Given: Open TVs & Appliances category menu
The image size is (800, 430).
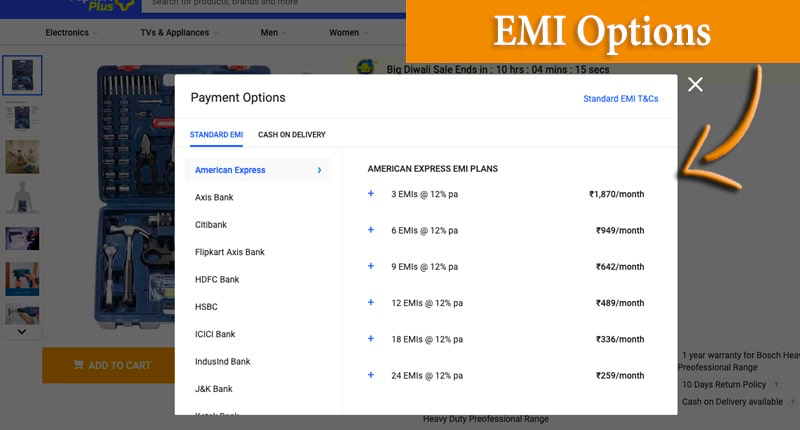Looking at the screenshot, I should tap(179, 33).
